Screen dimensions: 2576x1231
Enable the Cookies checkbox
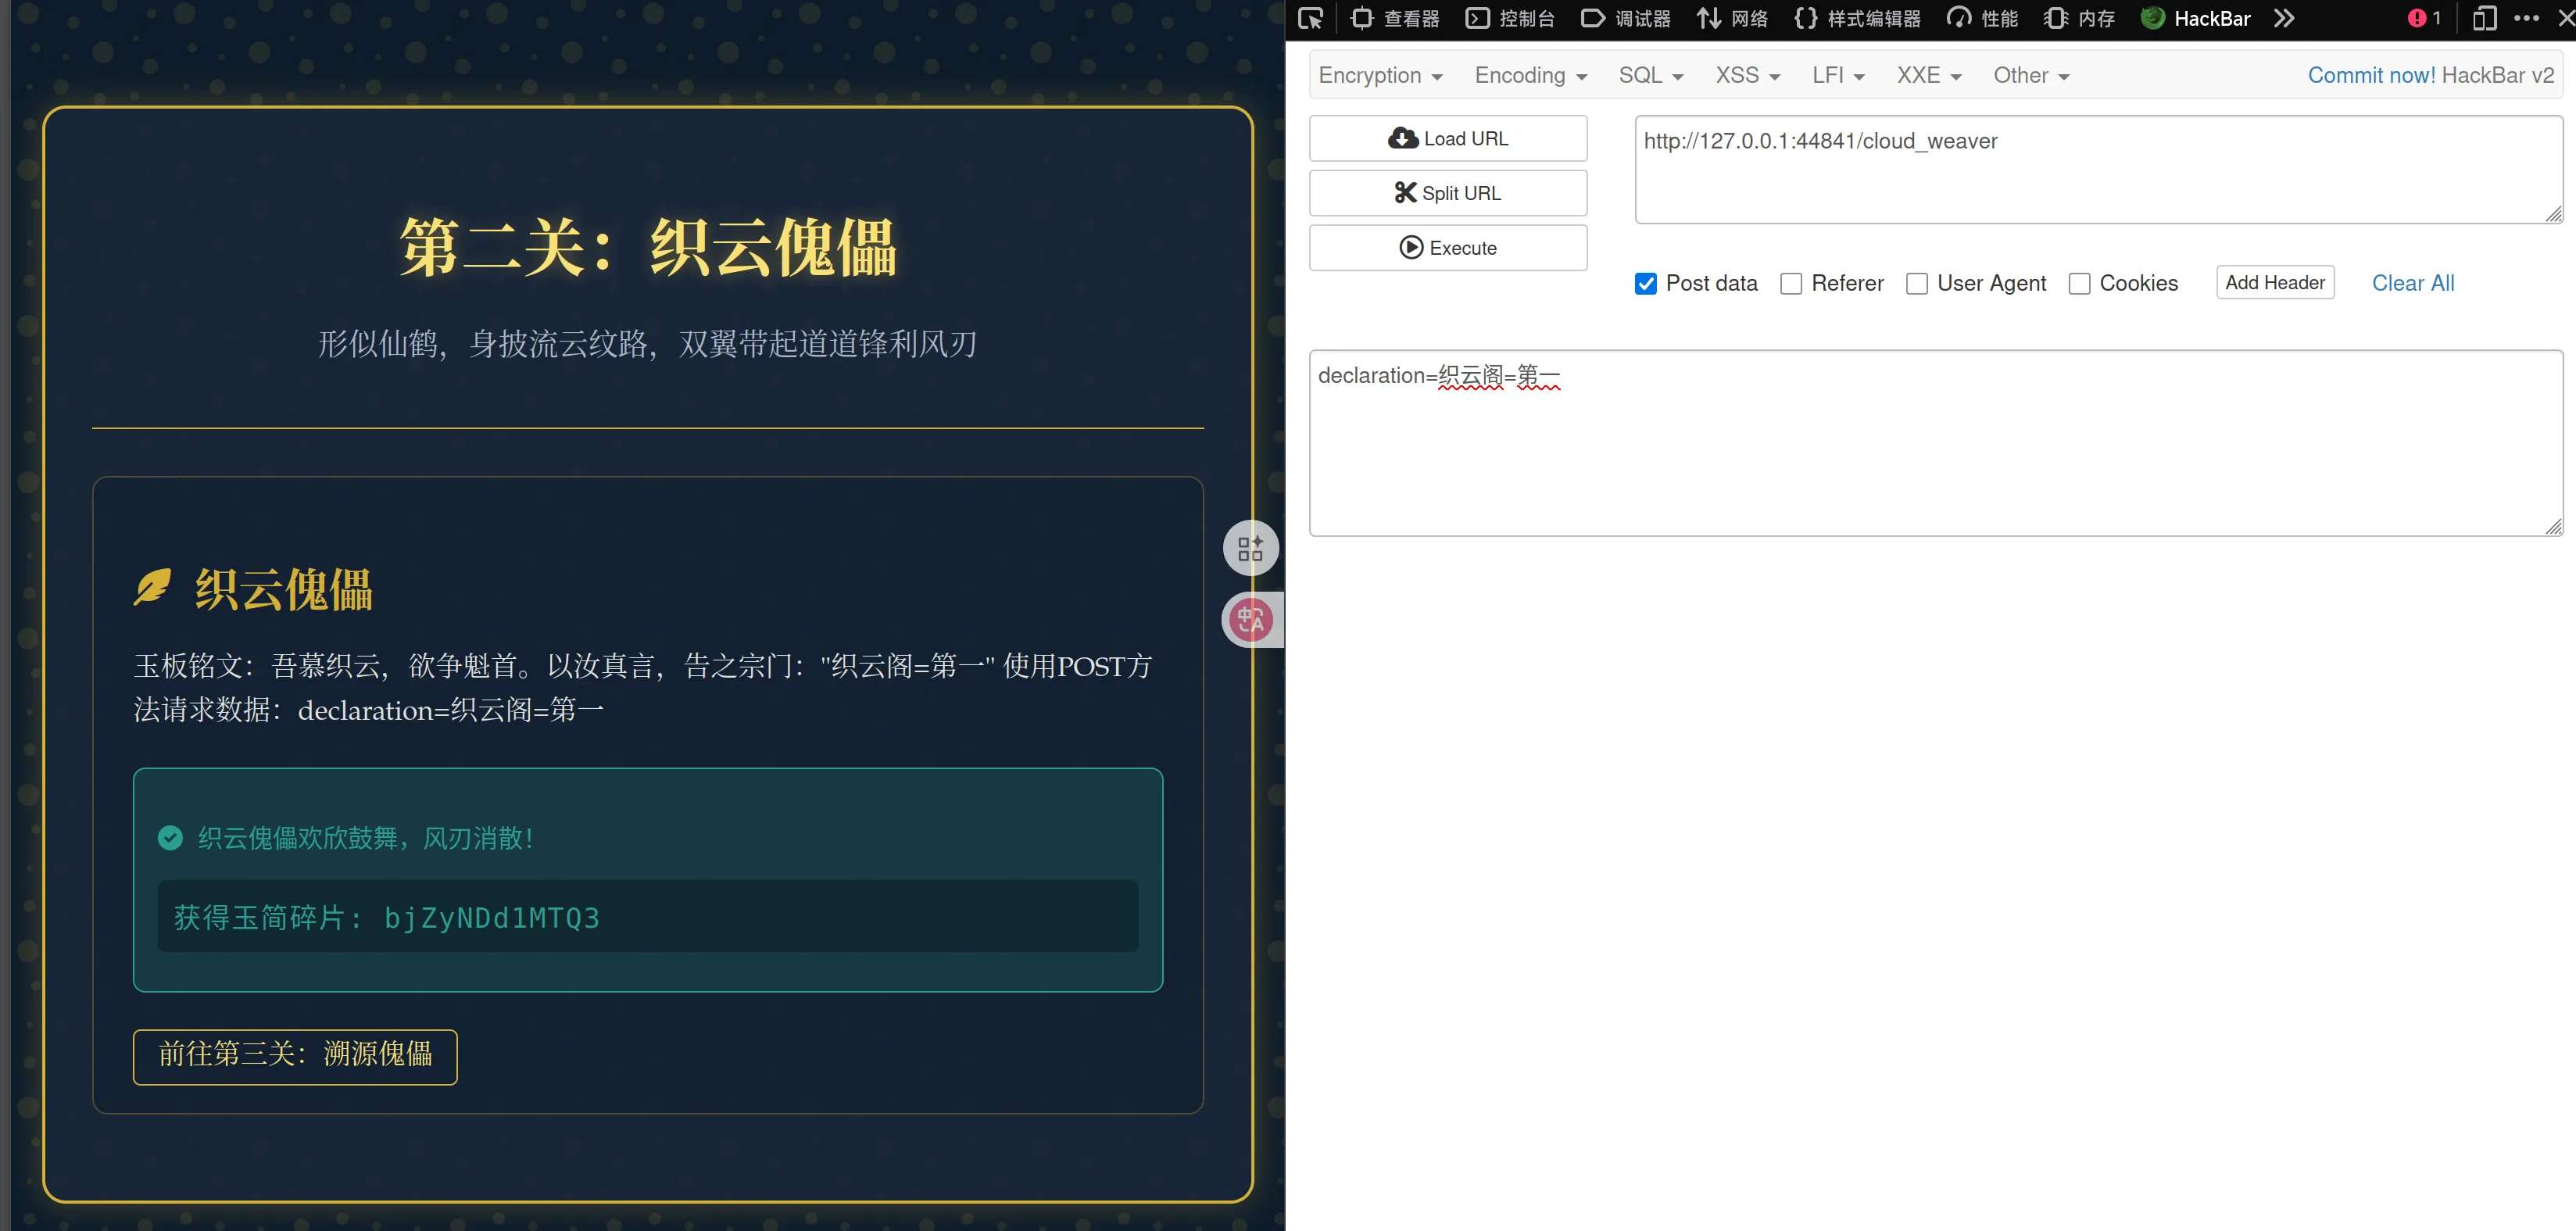tap(2079, 284)
